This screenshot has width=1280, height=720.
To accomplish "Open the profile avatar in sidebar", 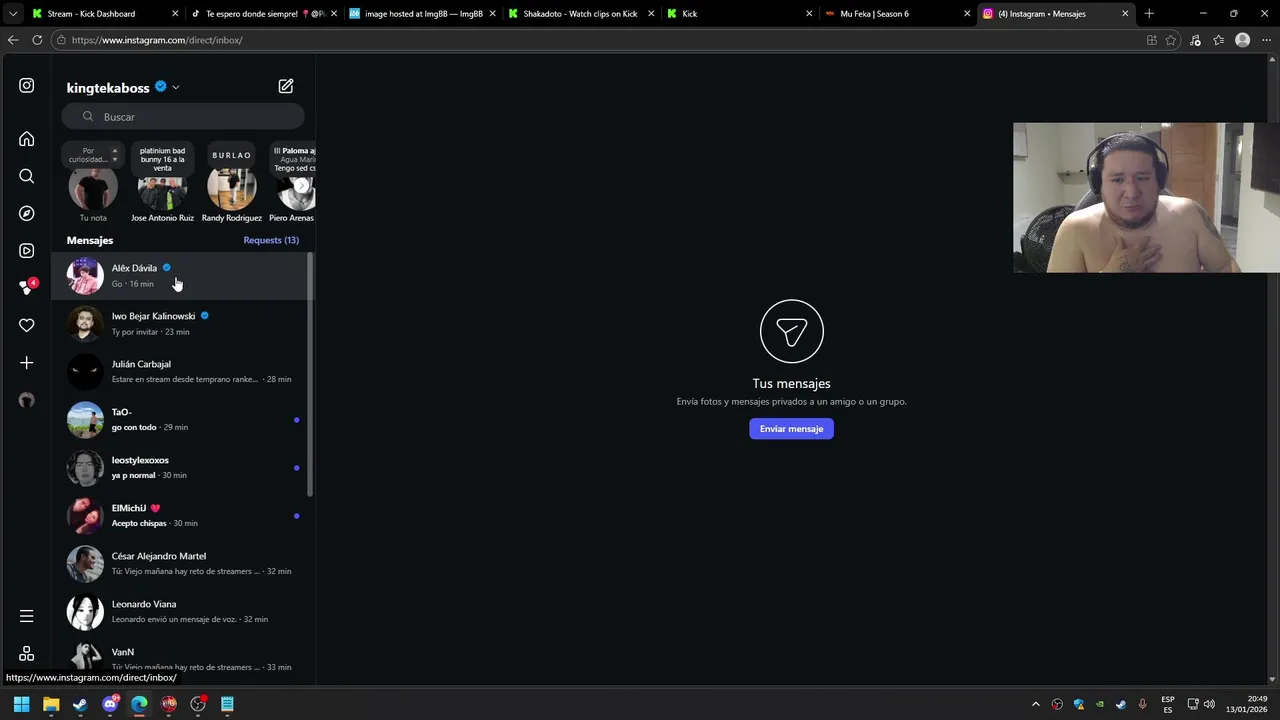I will point(27,400).
